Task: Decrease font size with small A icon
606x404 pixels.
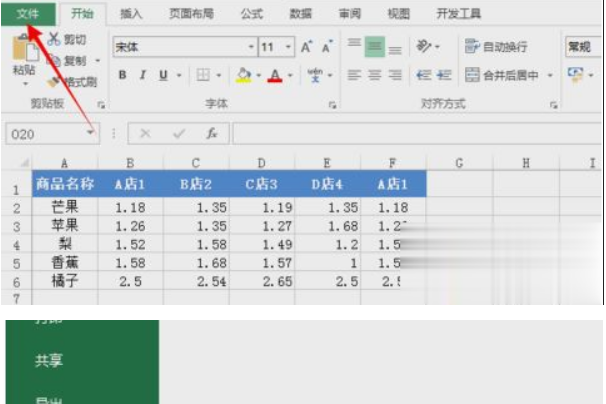Action: [327, 47]
